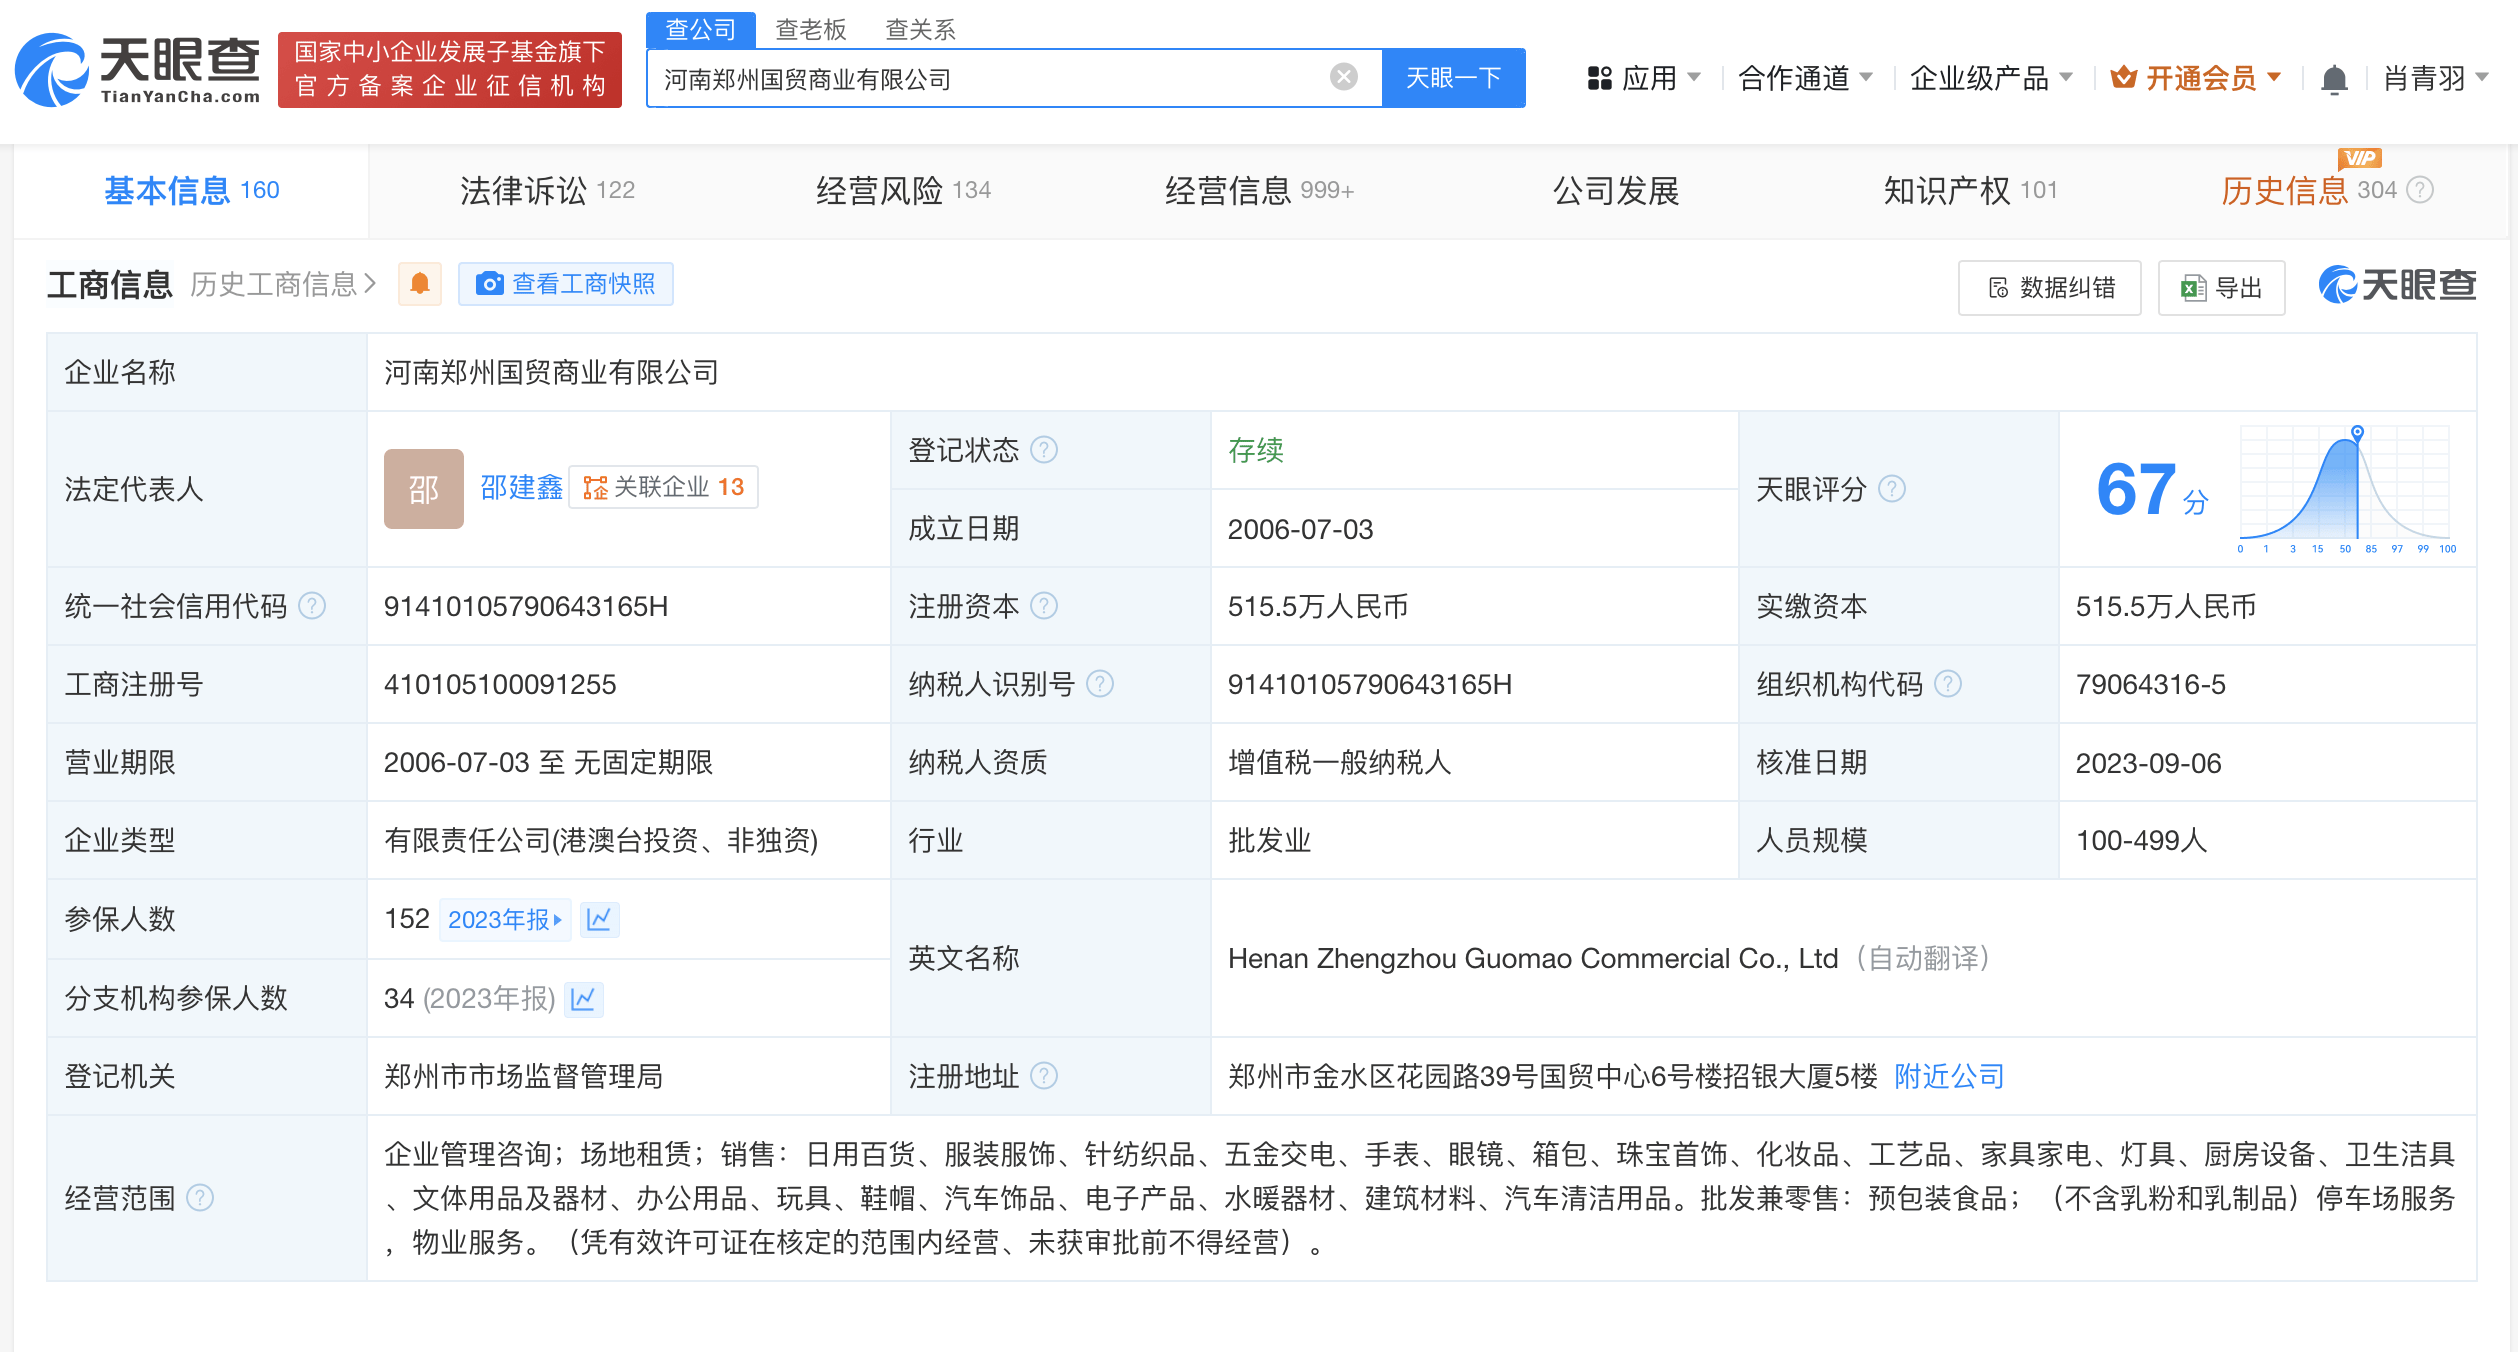Switch to the 公司发展 tab

click(1616, 190)
